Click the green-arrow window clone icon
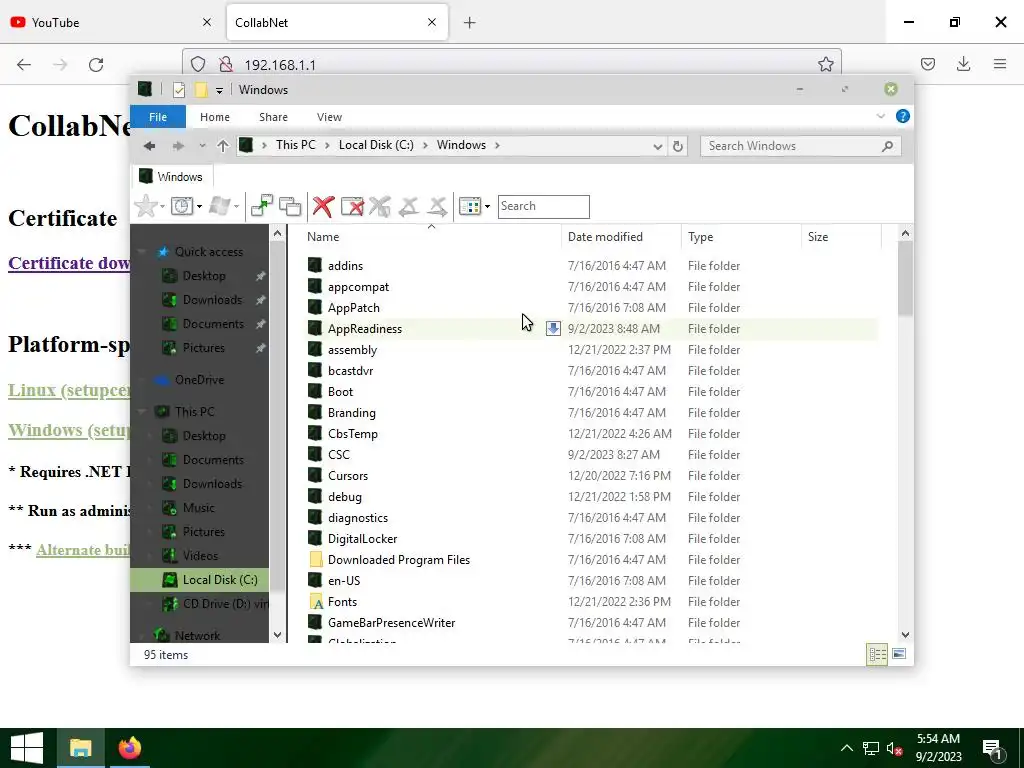1024x768 pixels. [261, 206]
